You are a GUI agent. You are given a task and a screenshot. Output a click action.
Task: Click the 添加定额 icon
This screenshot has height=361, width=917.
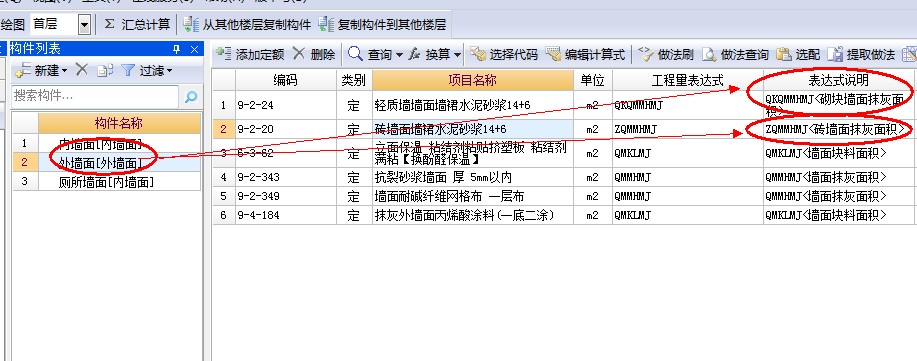(223, 54)
